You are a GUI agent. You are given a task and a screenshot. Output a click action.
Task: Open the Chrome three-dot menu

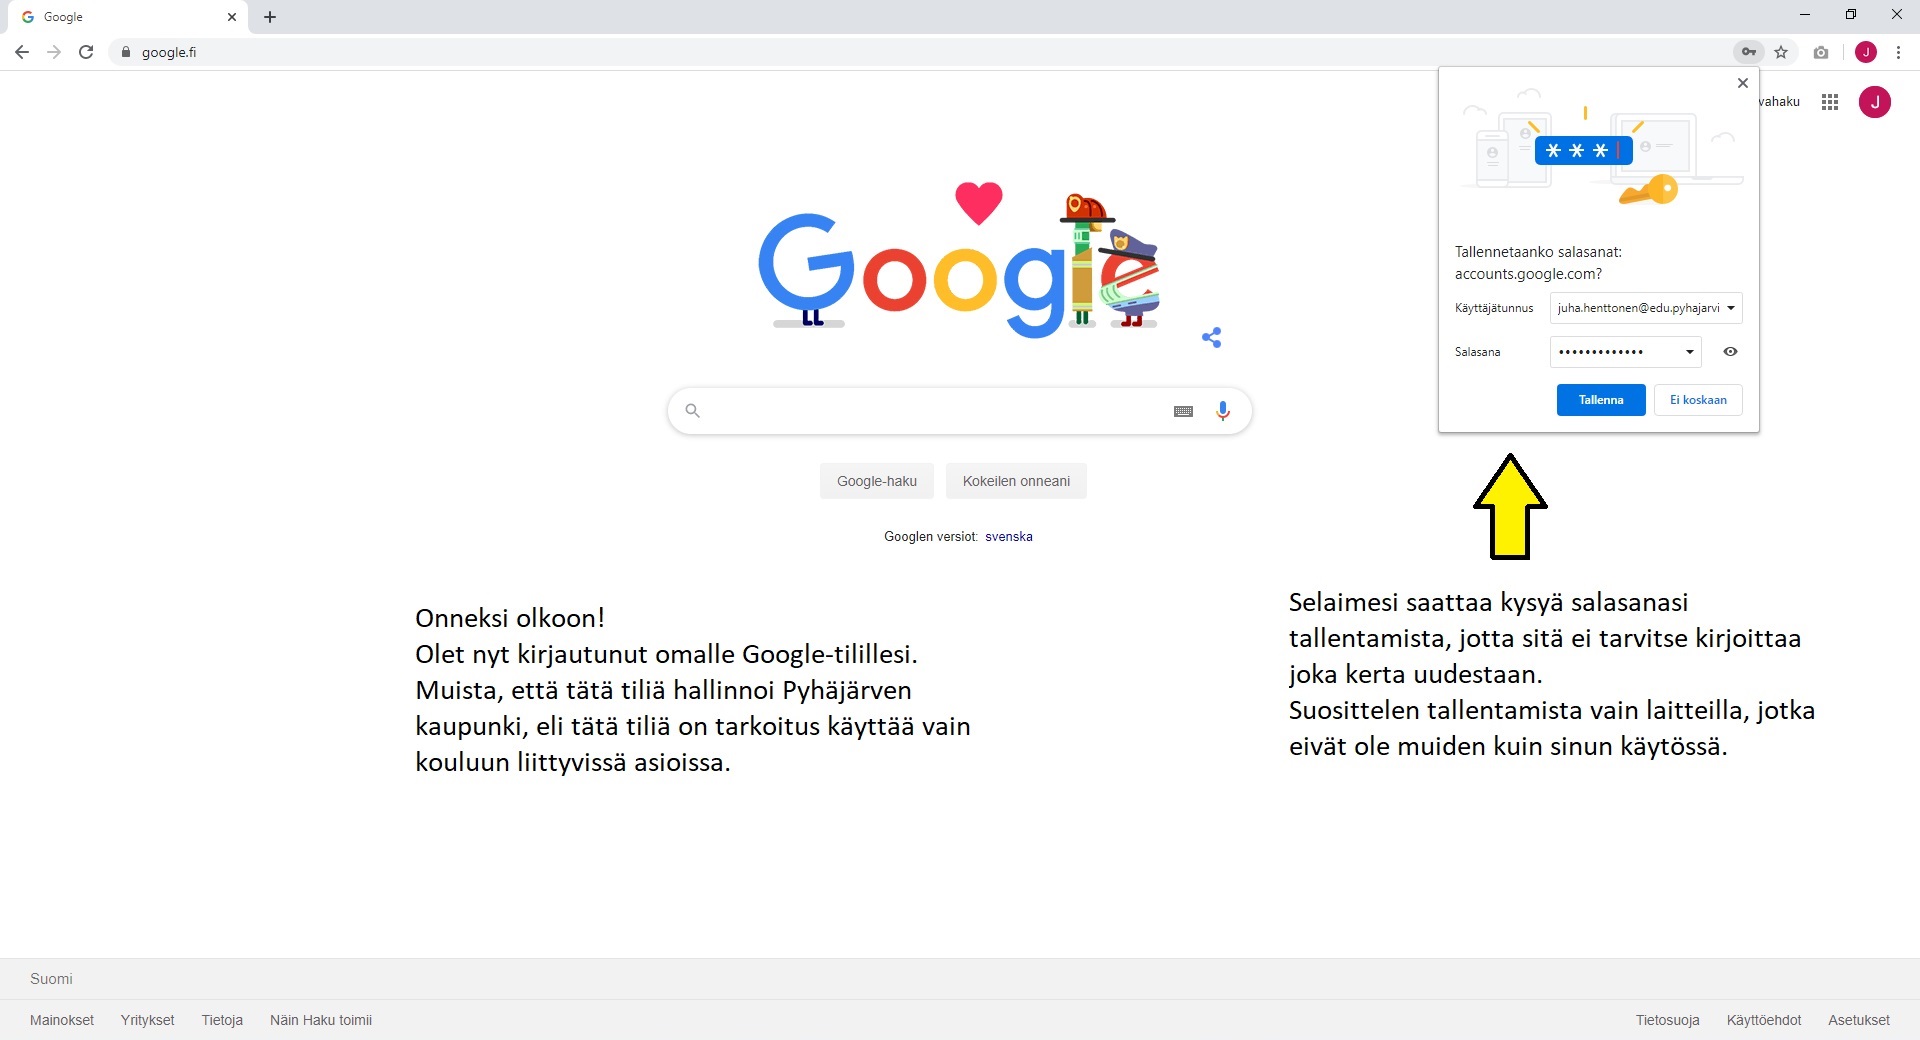pyautogui.click(x=1898, y=52)
